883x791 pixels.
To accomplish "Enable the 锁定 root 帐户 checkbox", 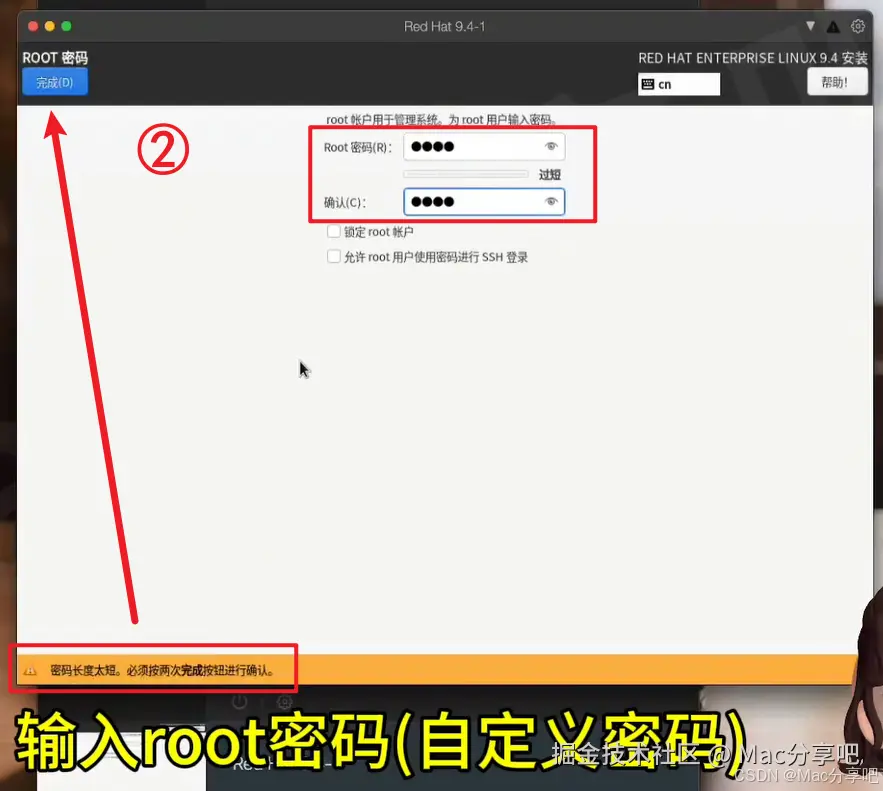I will click(333, 231).
